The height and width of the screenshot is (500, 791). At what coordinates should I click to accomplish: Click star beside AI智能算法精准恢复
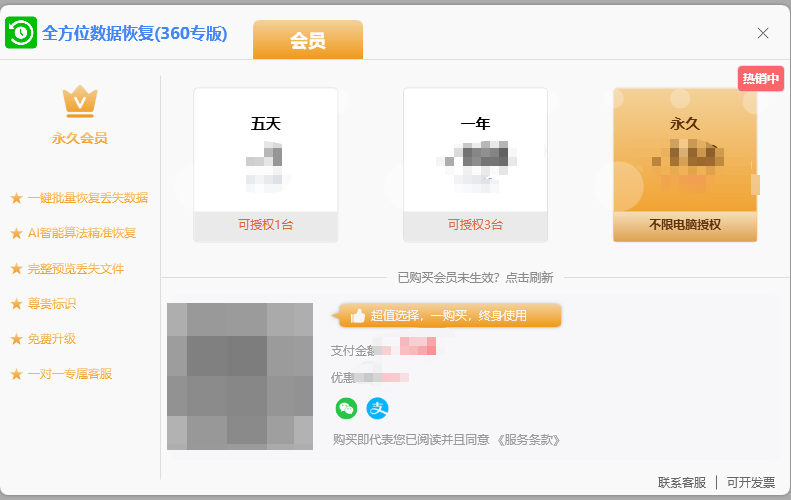[x=17, y=233]
